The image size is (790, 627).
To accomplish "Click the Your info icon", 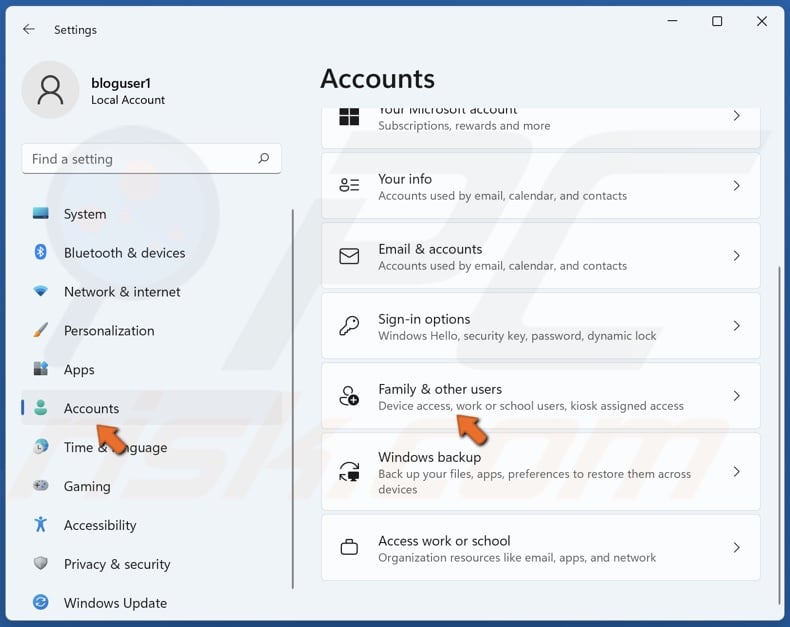I will pyautogui.click(x=349, y=185).
